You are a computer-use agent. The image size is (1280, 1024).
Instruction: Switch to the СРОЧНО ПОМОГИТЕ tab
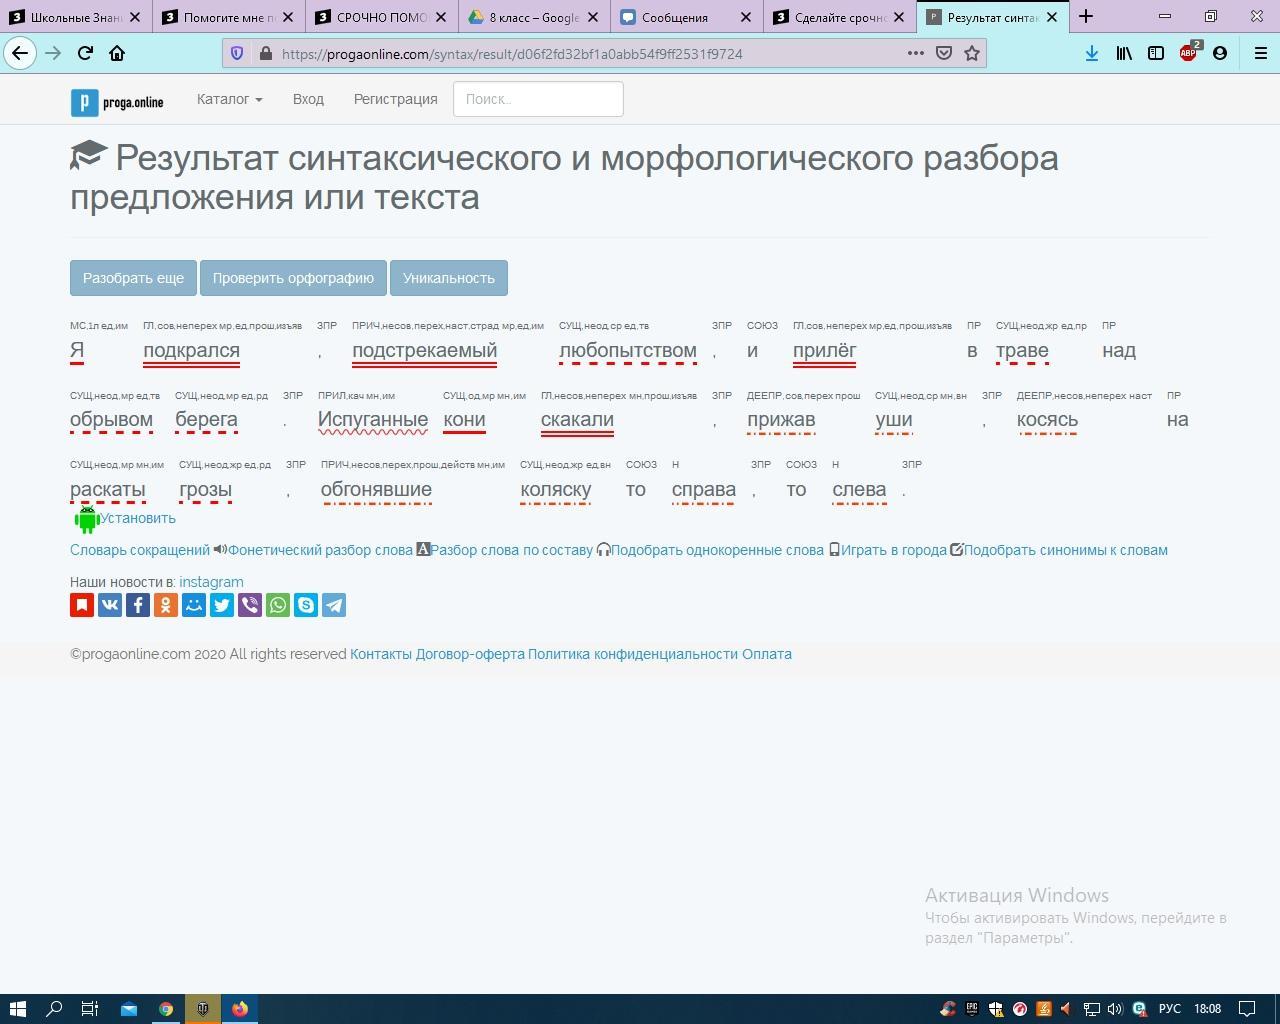tap(382, 17)
